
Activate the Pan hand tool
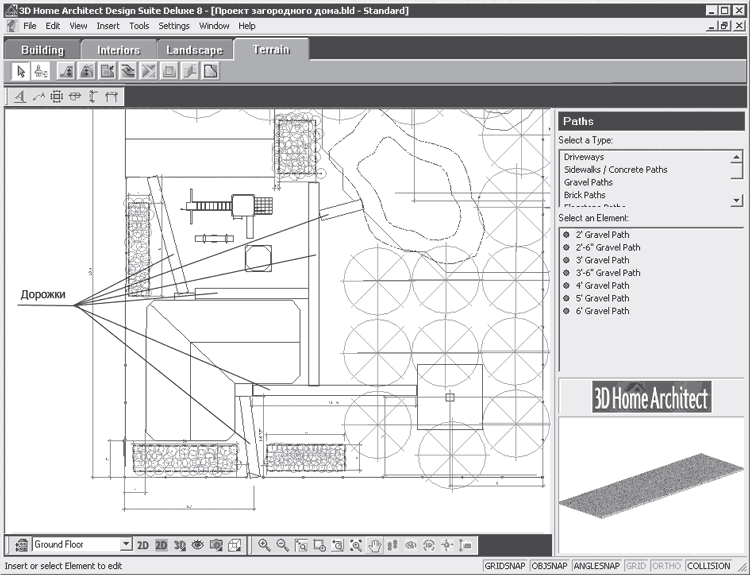point(375,545)
